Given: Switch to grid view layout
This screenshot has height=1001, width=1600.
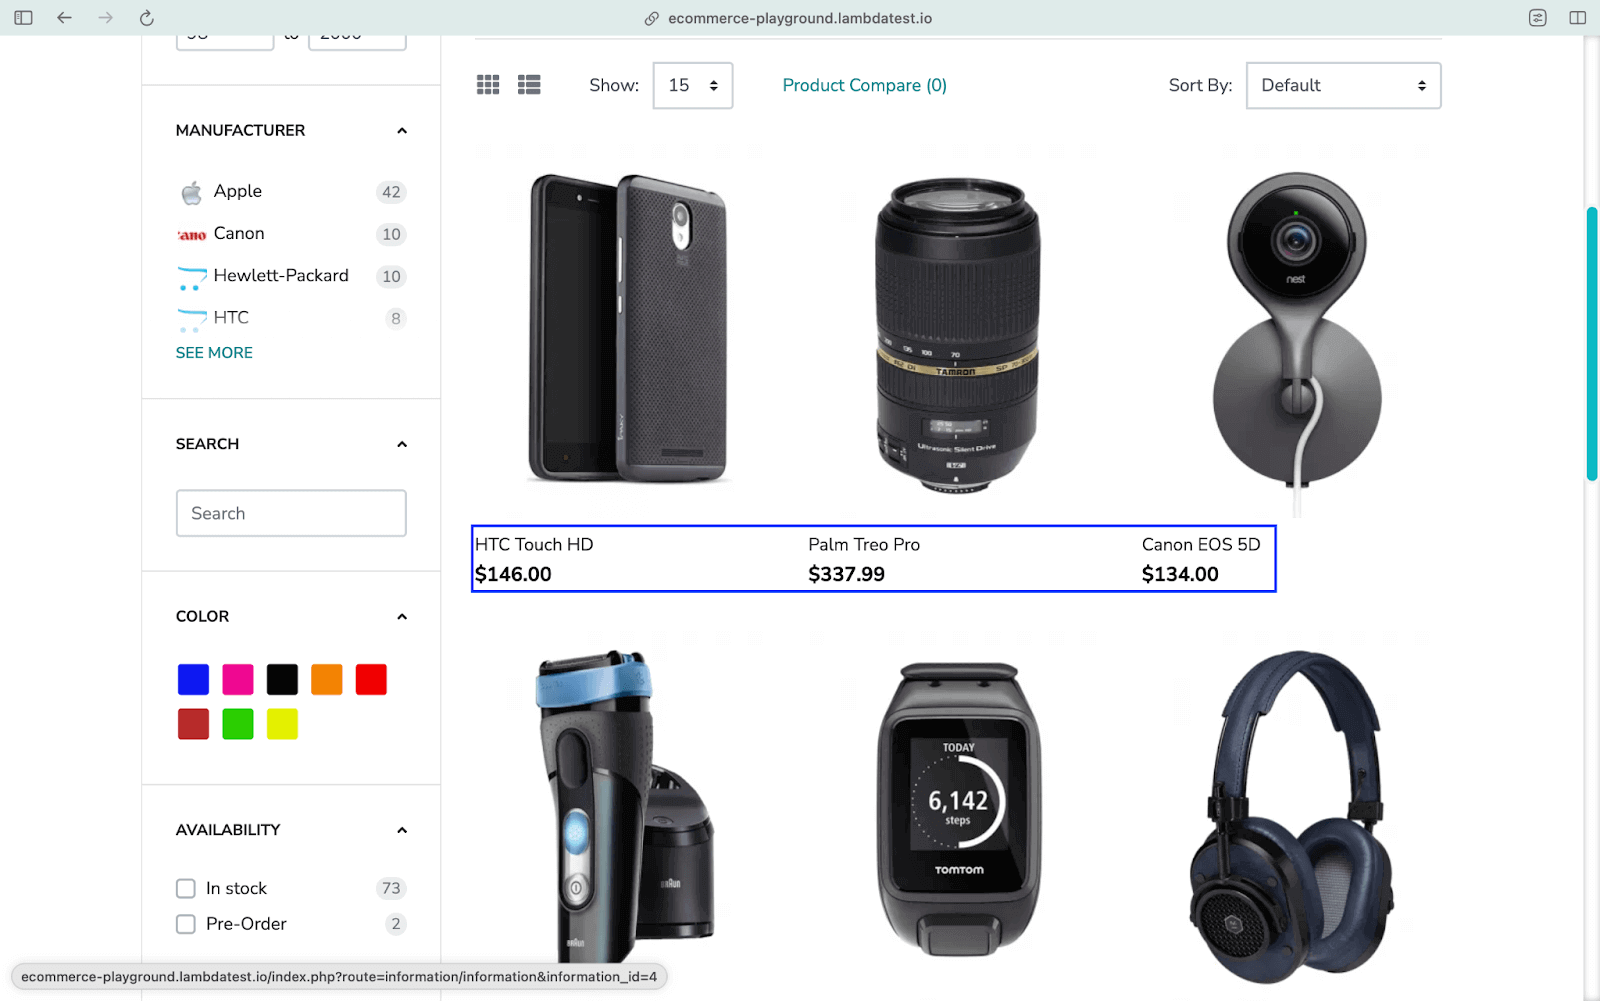Looking at the screenshot, I should click(488, 85).
